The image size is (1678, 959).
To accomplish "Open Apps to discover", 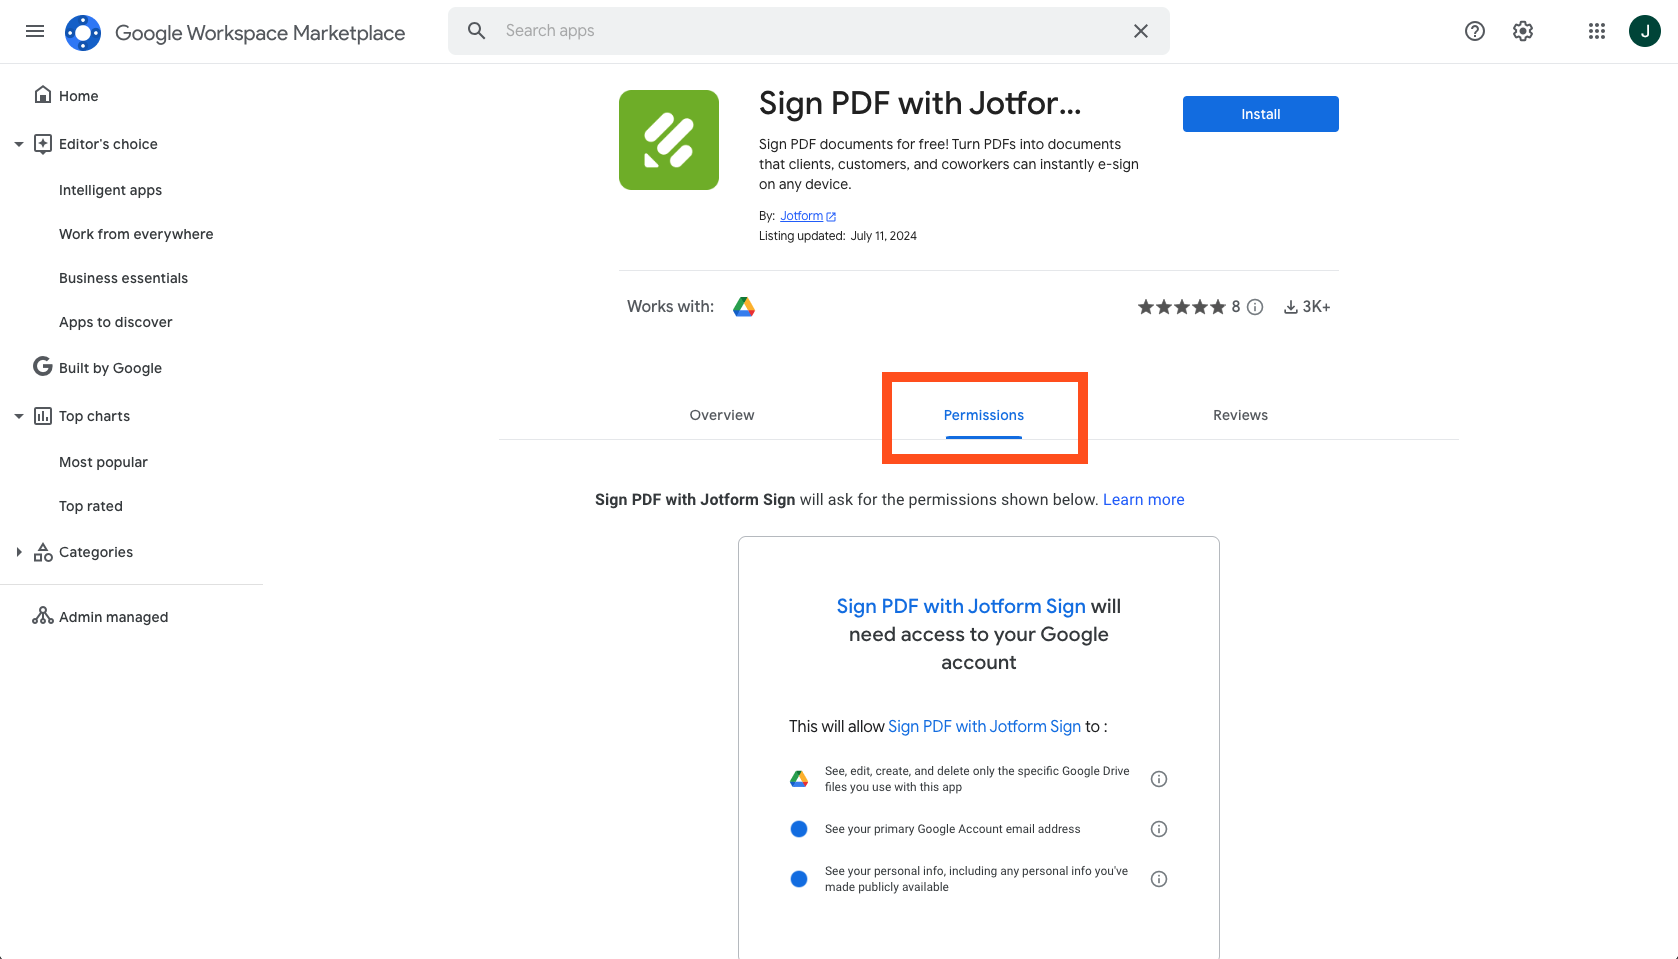I will pyautogui.click(x=116, y=322).
